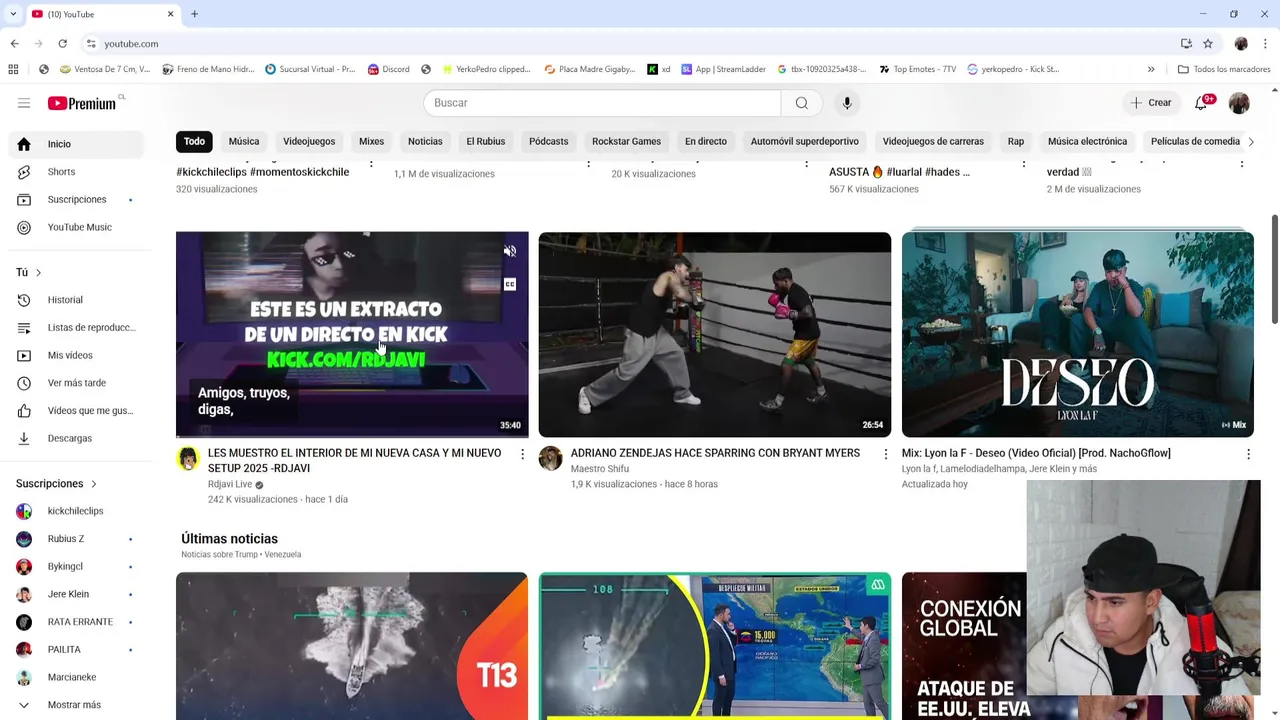Show hidden bookmarks with the chevron
Viewport: 1280px width, 720px height.
(x=1151, y=69)
